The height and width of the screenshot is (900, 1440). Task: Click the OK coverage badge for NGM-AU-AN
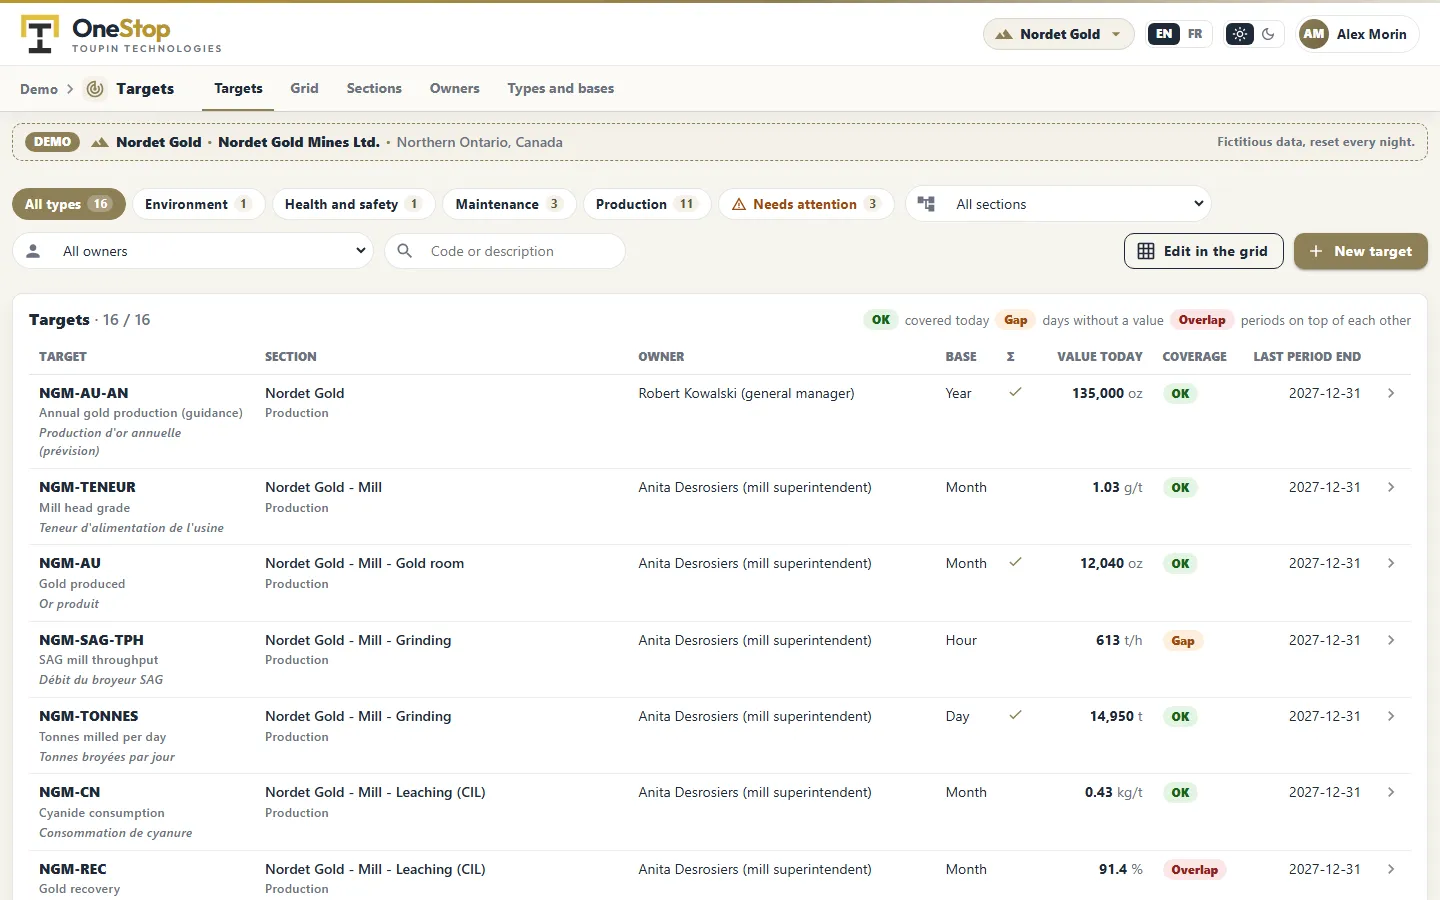point(1180,394)
